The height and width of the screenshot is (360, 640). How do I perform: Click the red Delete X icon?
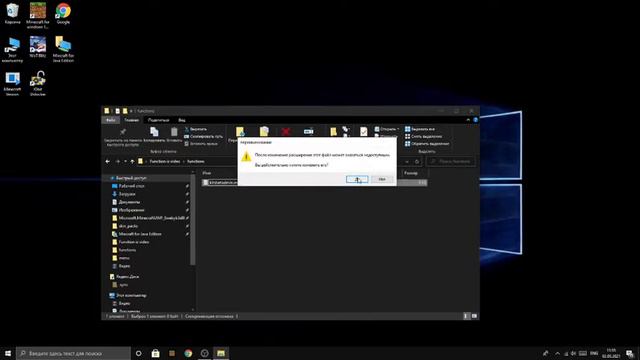pyautogui.click(x=286, y=131)
